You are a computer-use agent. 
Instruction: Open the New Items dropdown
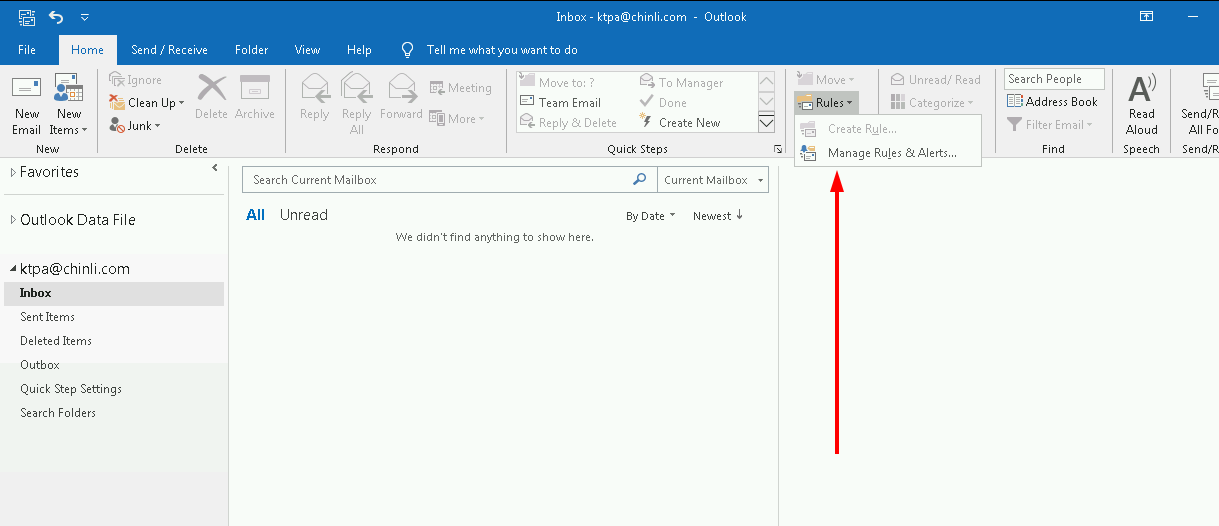point(68,104)
